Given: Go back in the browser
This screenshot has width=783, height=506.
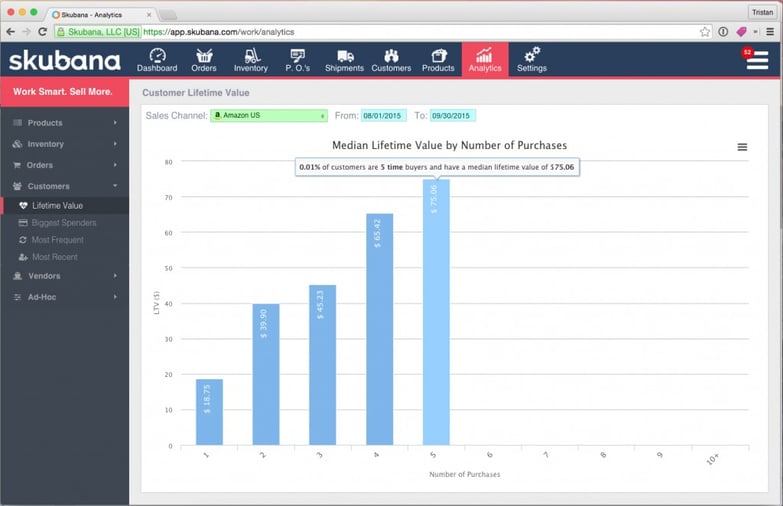Looking at the screenshot, I should [x=10, y=32].
